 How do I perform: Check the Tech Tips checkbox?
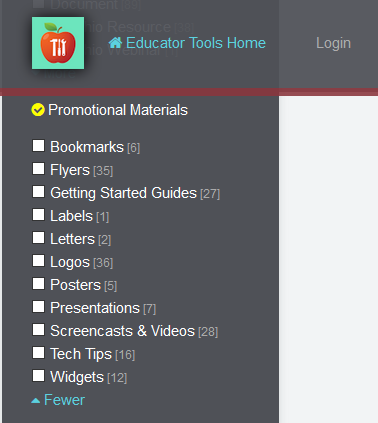point(38,353)
